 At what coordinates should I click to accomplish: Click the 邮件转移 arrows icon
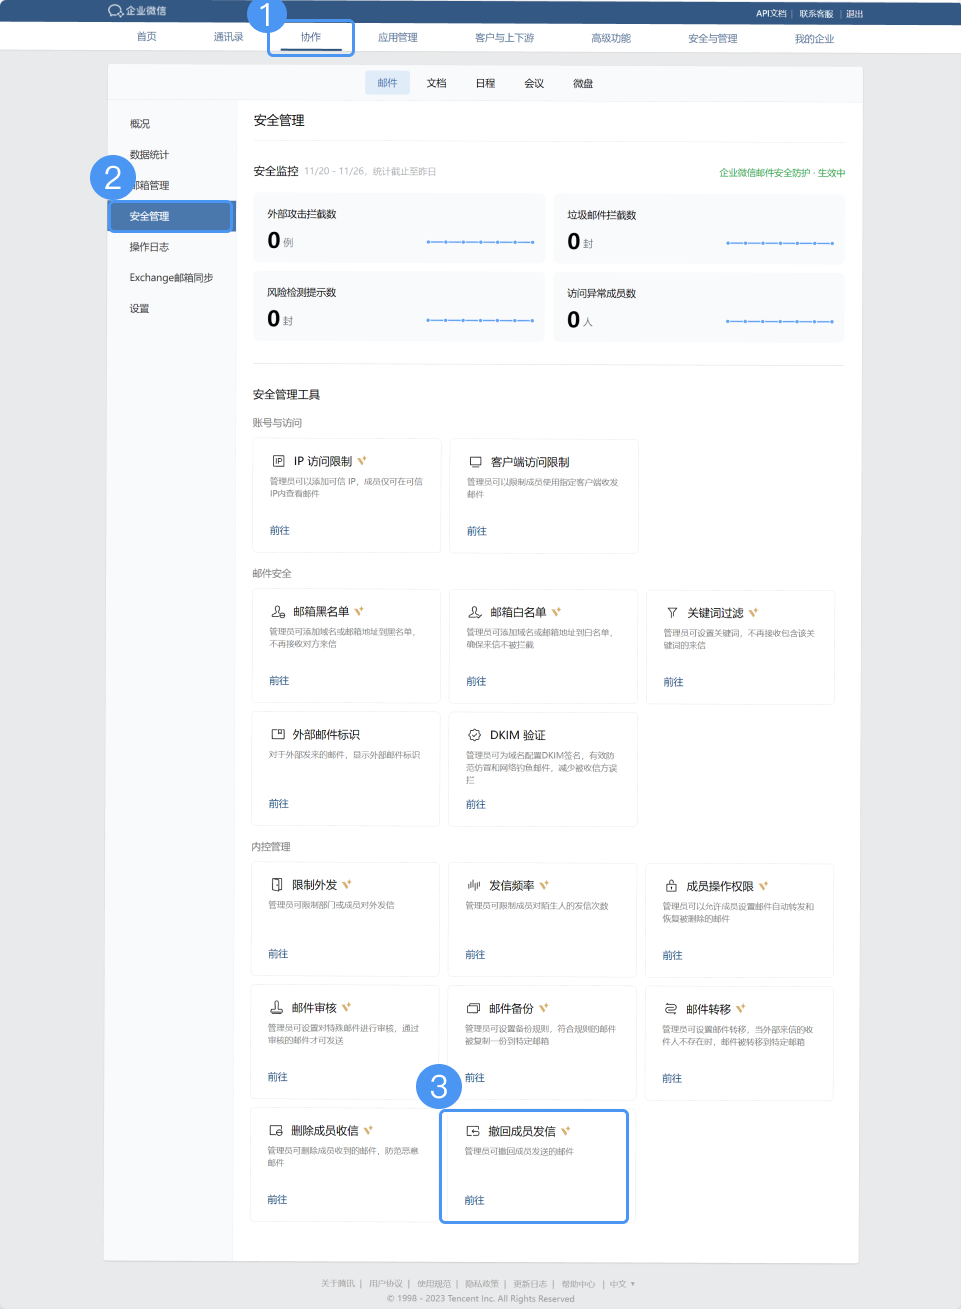pos(670,1009)
